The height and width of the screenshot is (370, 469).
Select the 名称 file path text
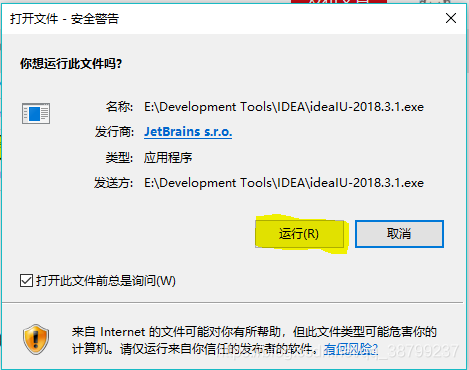click(x=284, y=107)
